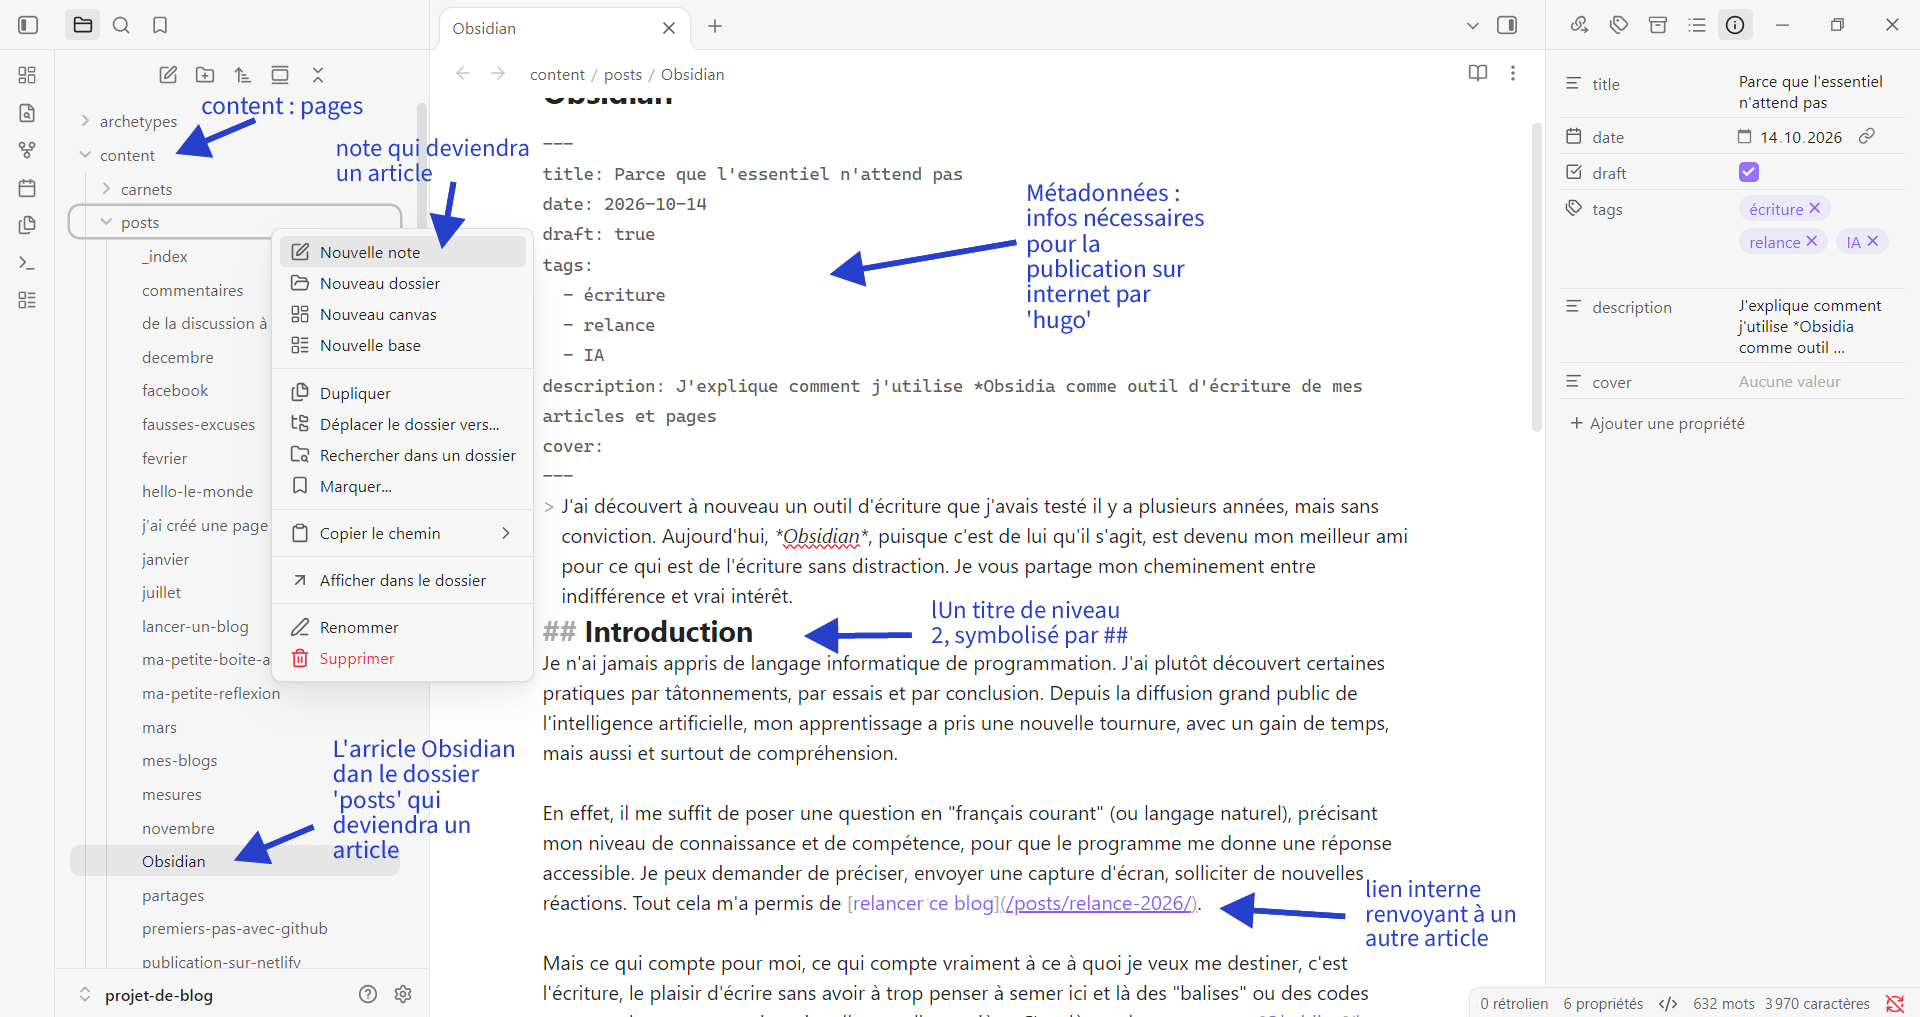This screenshot has height=1017, width=1920.
Task: Open vault settings gear icon
Action: [403, 994]
